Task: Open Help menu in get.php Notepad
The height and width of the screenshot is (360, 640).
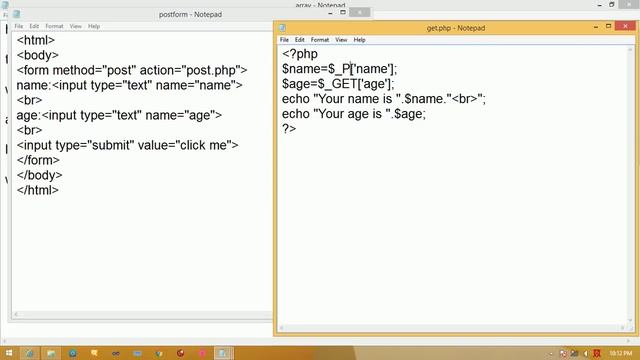Action: coord(359,40)
